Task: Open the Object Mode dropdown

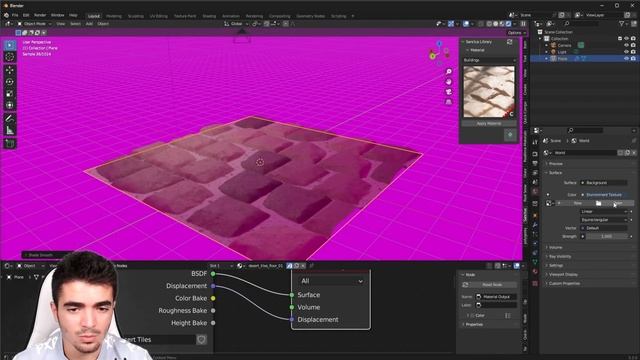Action: (x=34, y=24)
